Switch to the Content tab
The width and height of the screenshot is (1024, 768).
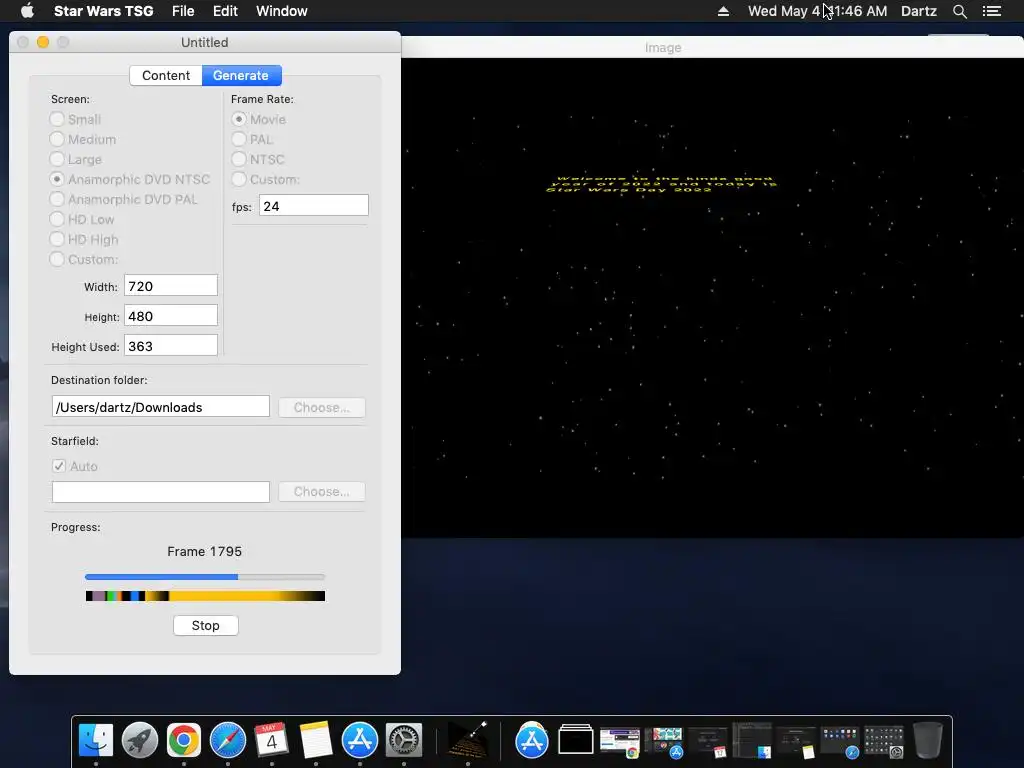[166, 75]
